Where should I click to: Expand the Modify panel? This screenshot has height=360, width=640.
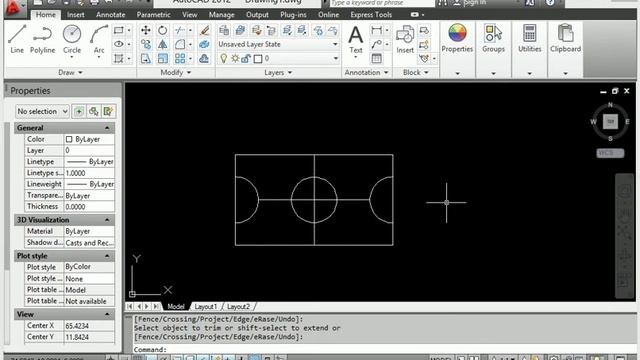pos(176,72)
